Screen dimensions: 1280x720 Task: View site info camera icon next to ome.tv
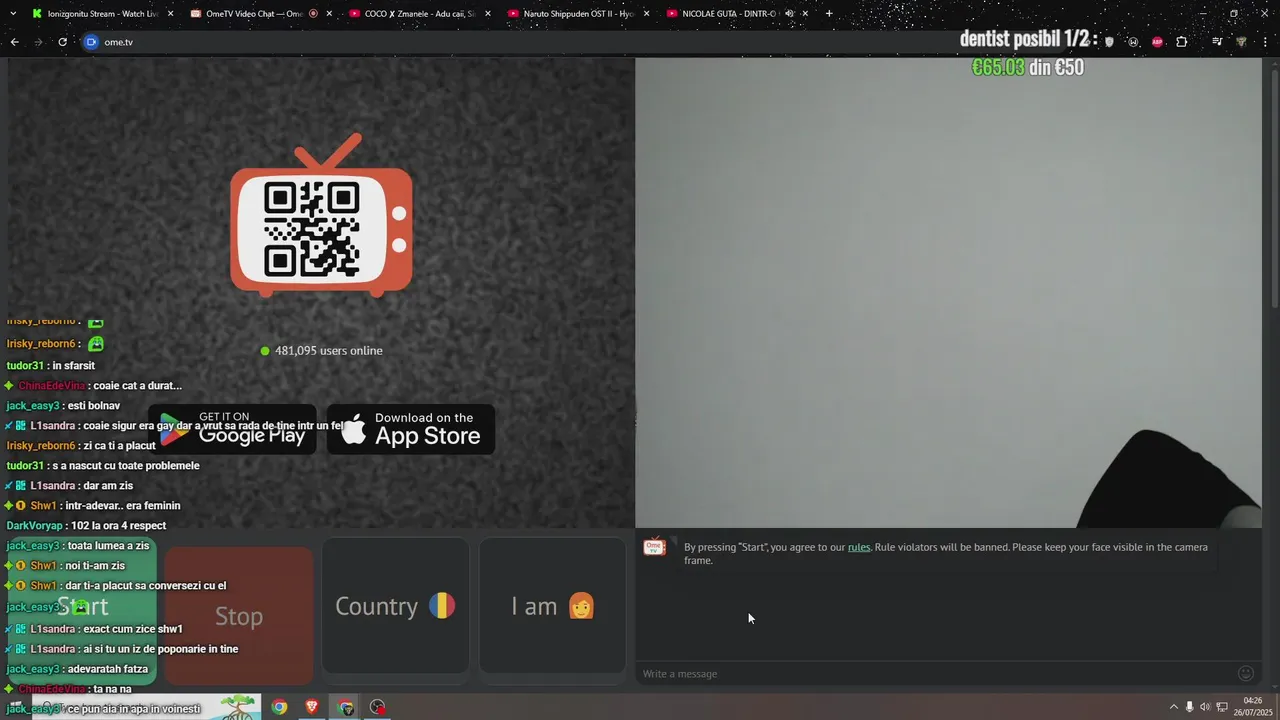[91, 42]
